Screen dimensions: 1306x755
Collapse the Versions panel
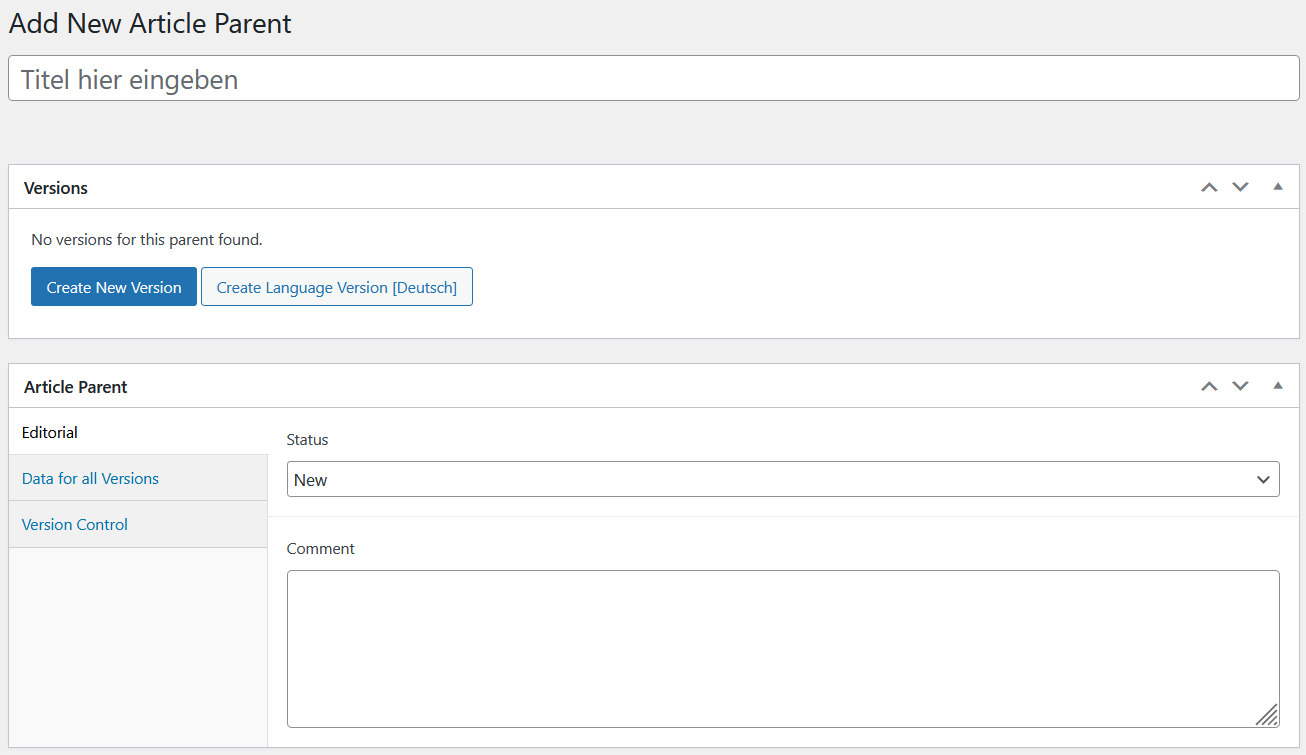(x=1277, y=187)
